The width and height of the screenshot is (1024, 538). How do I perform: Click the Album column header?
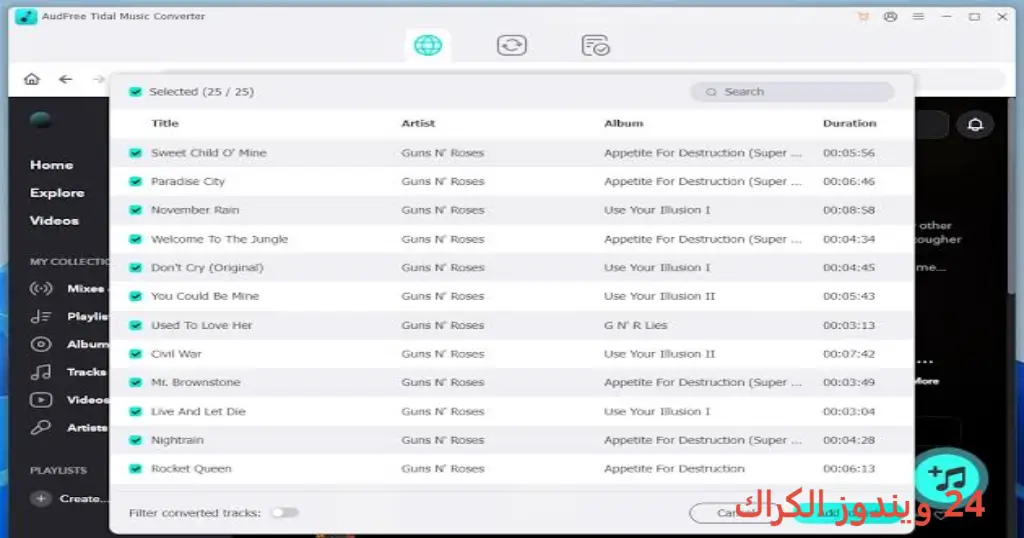point(624,123)
